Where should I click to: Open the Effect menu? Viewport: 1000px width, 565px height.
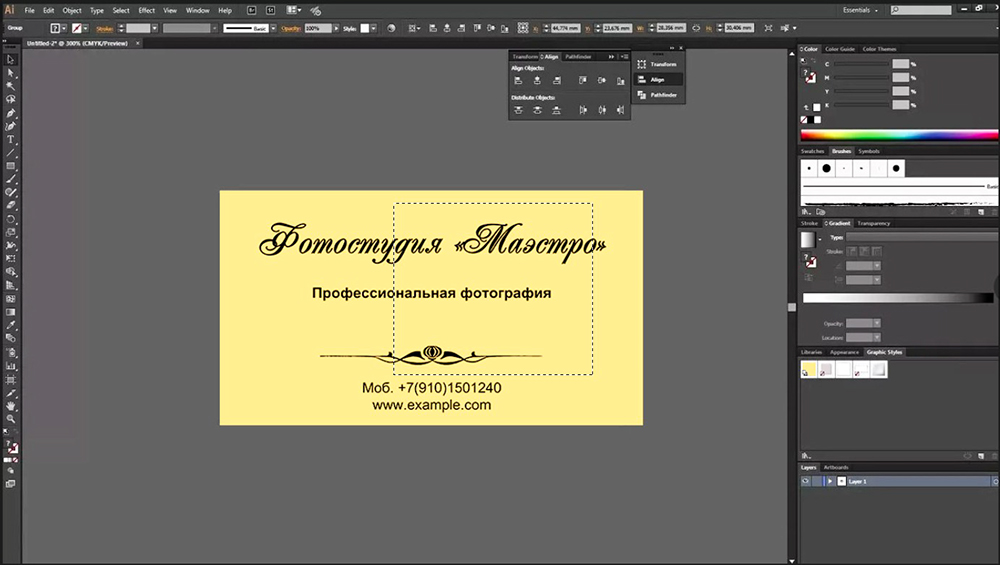point(146,10)
